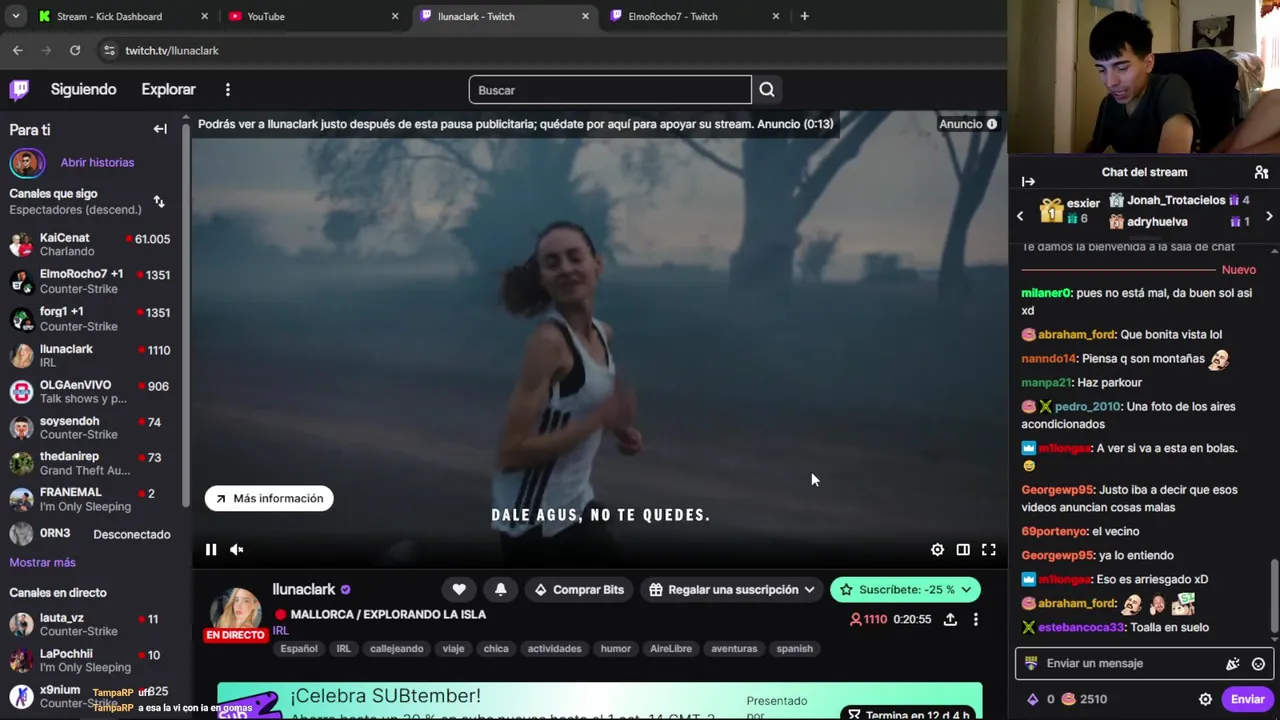Viewport: 1280px width, 720px height.
Task: Open thedanirep channel in sidebar
Action: pos(90,464)
